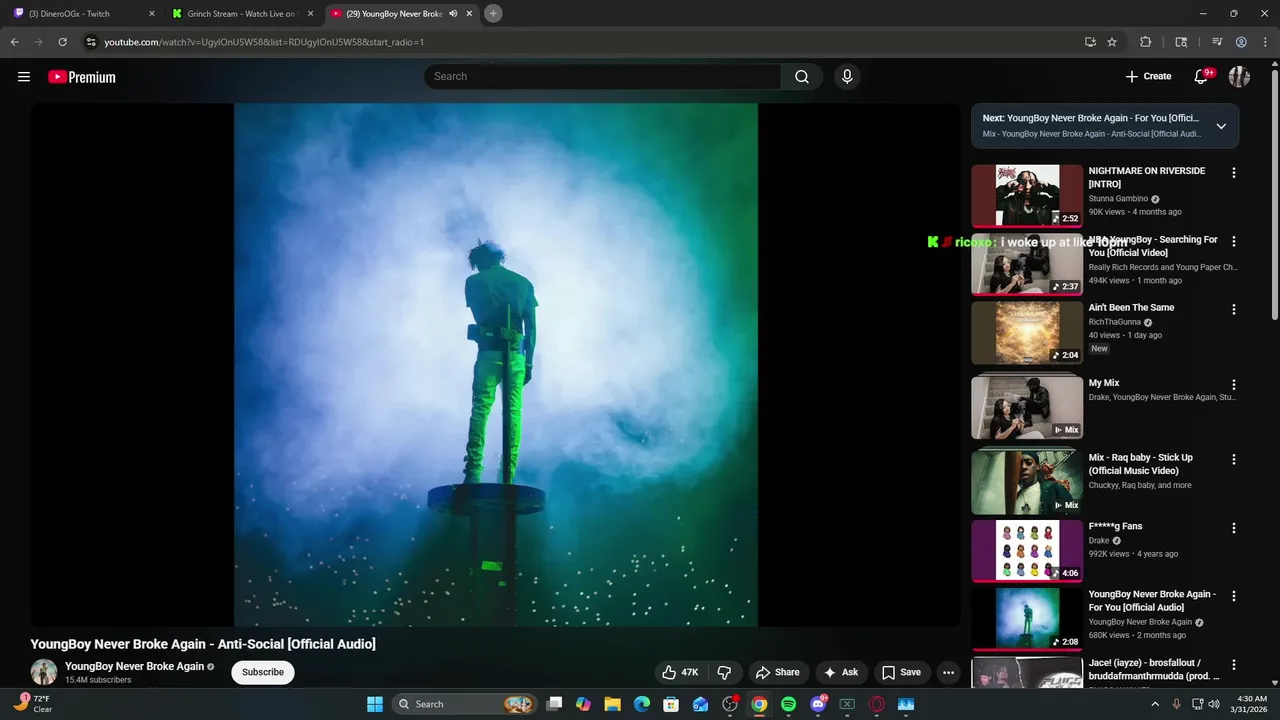1280x720 pixels.
Task: Toggle system volume icon in tray
Action: 1214,704
